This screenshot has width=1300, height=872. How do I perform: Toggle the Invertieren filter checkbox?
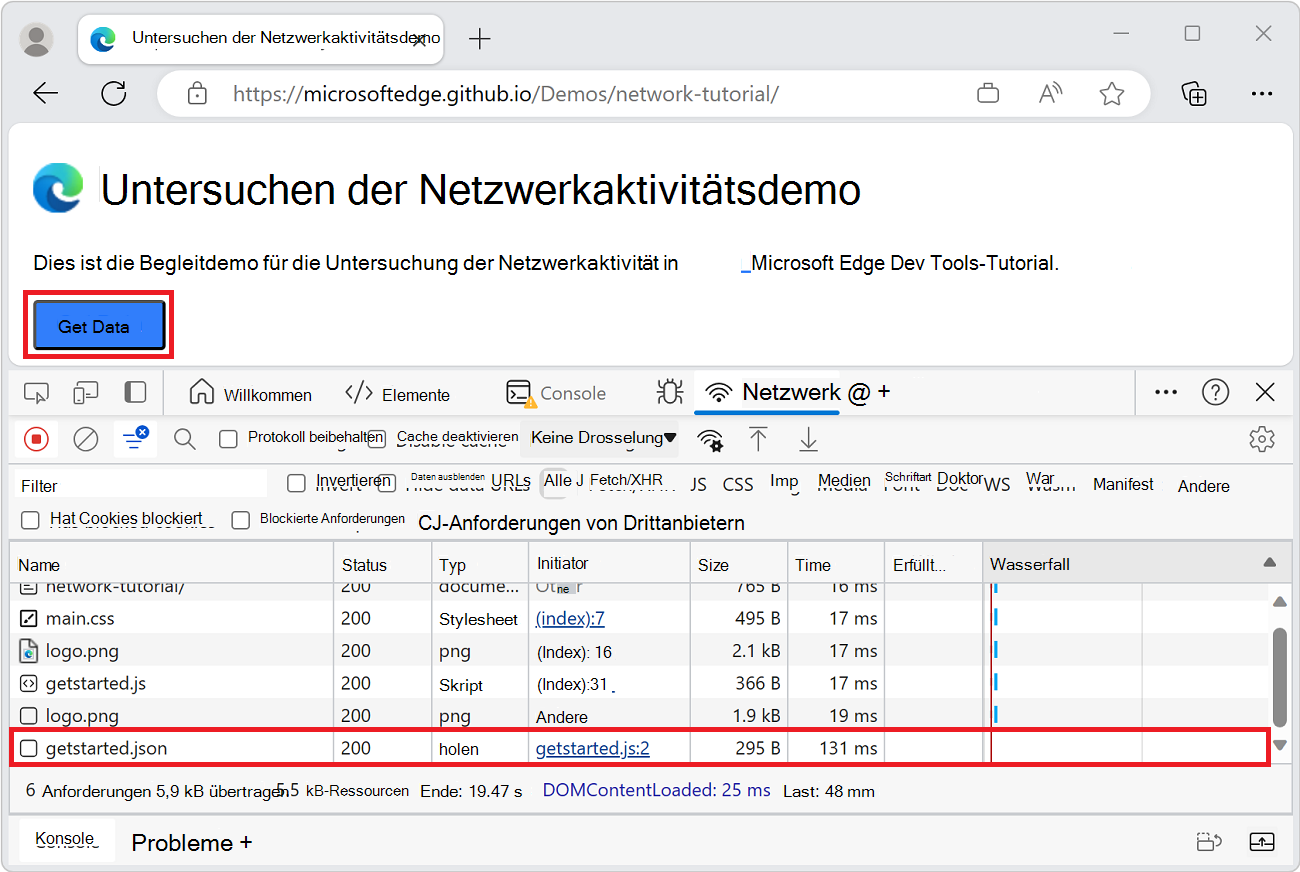pyautogui.click(x=296, y=483)
